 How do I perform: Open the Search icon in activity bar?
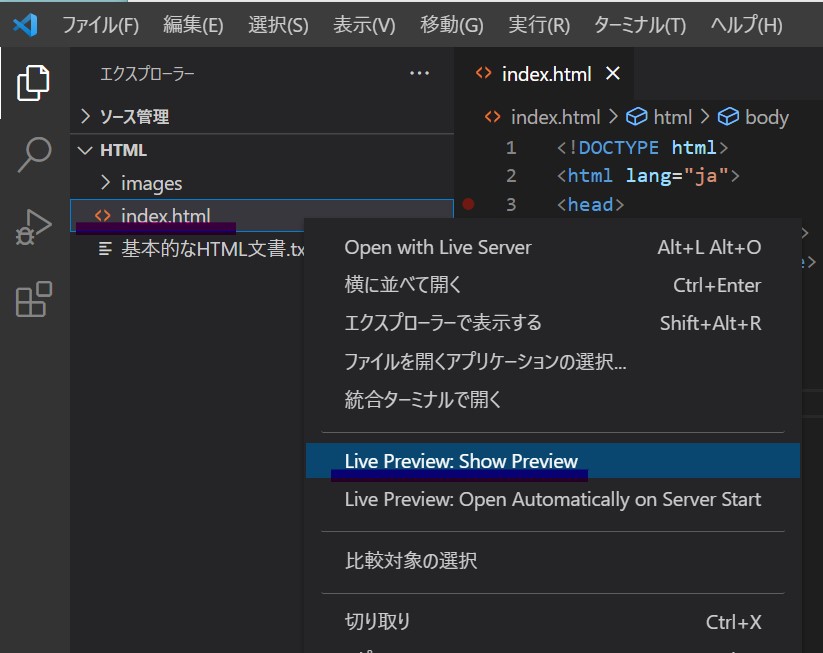click(33, 155)
